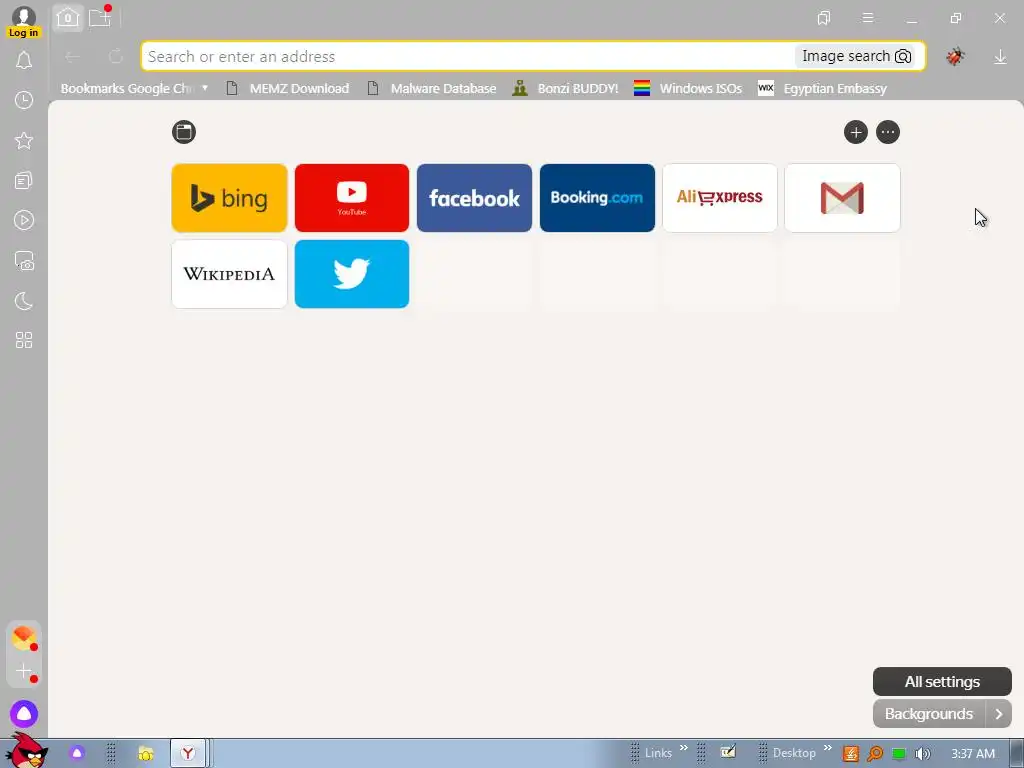
Task: Open the home tab with zero counter
Action: (x=68, y=18)
